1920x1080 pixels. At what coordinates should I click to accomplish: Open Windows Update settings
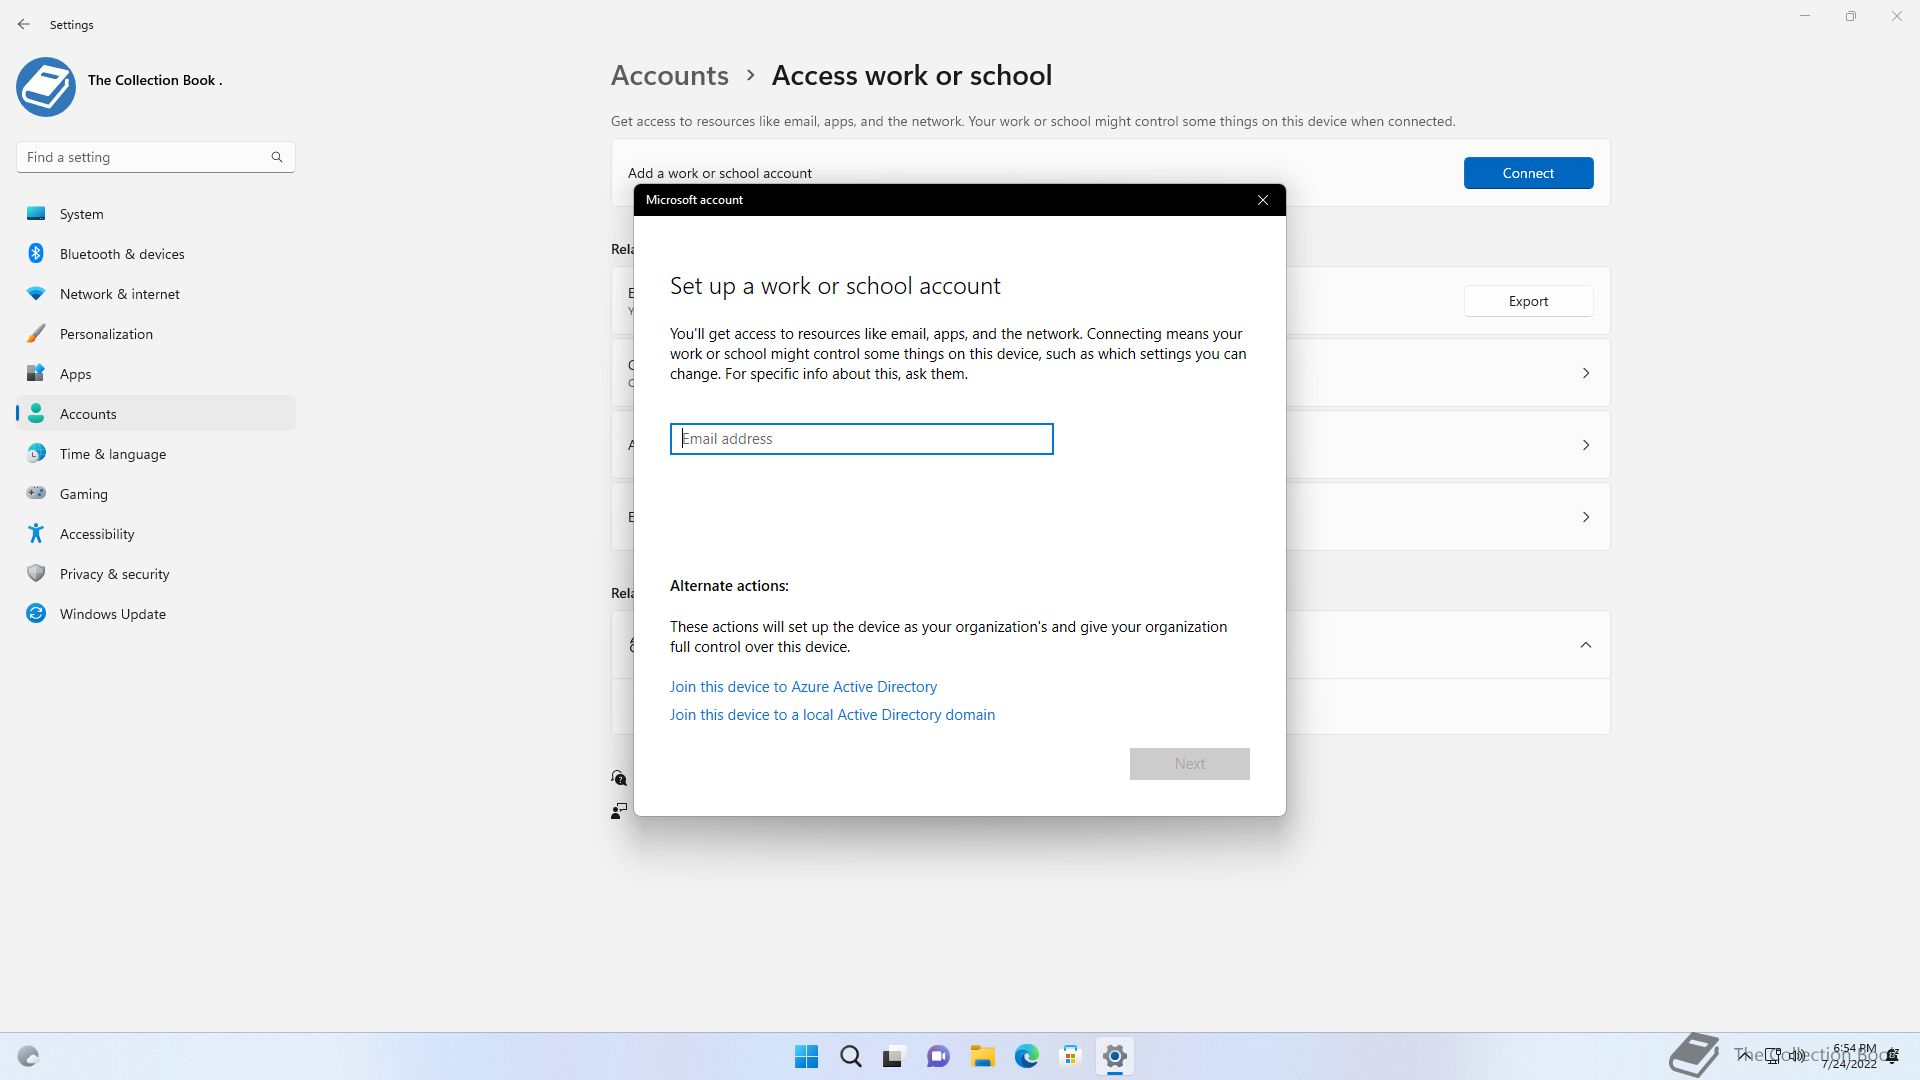tap(112, 614)
